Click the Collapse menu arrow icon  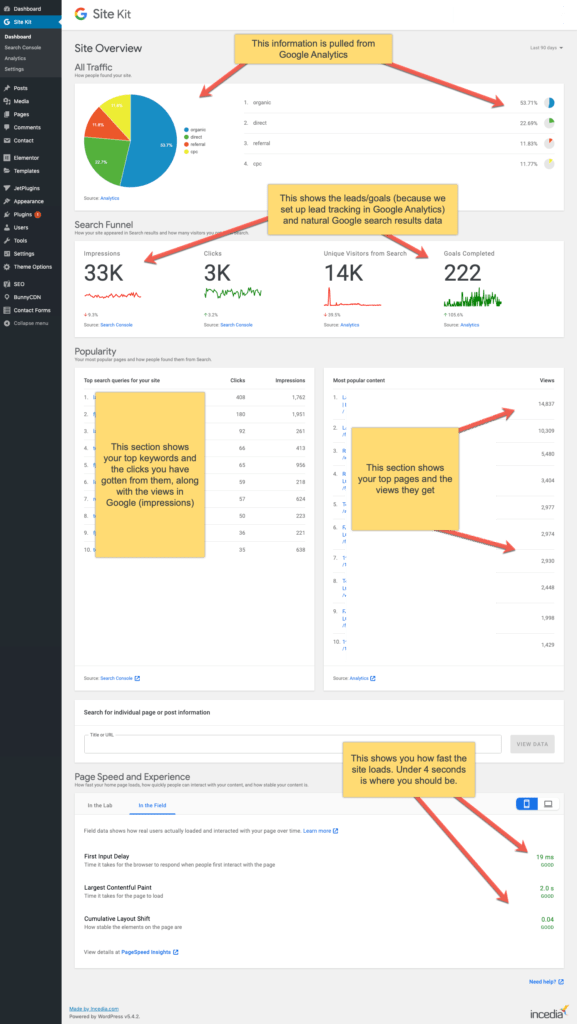(x=7, y=323)
